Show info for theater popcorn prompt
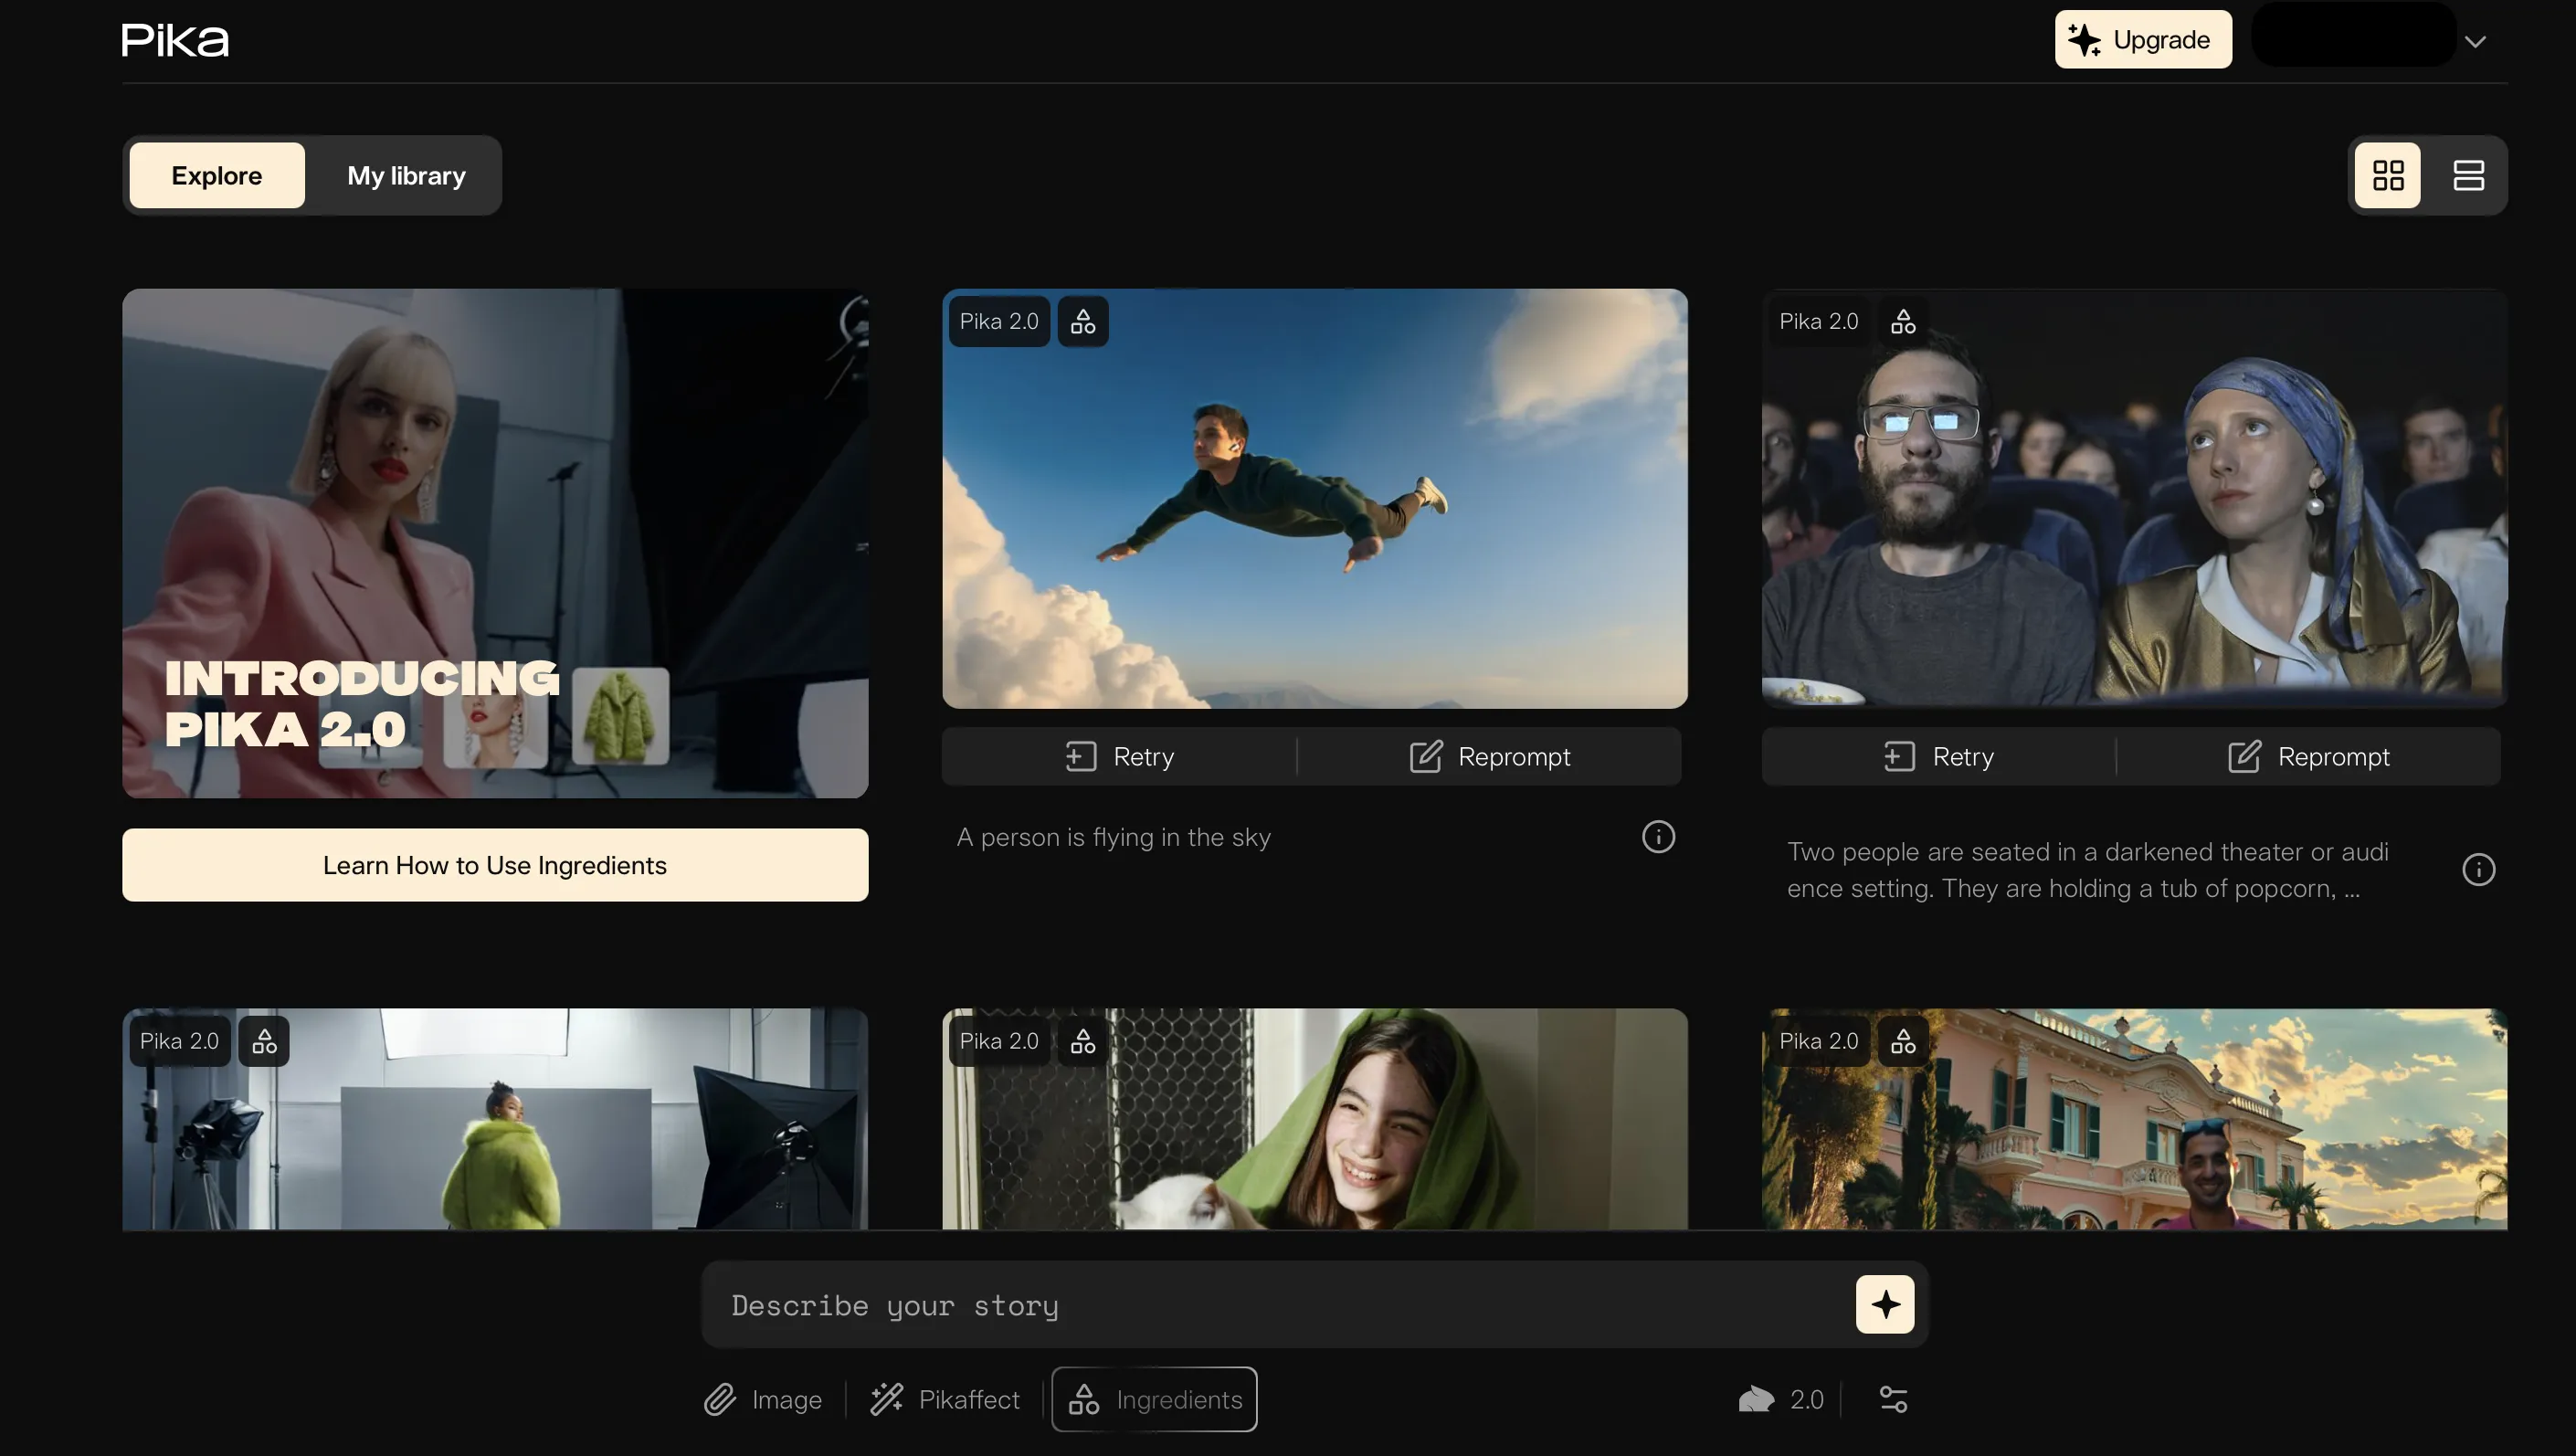 click(2478, 870)
